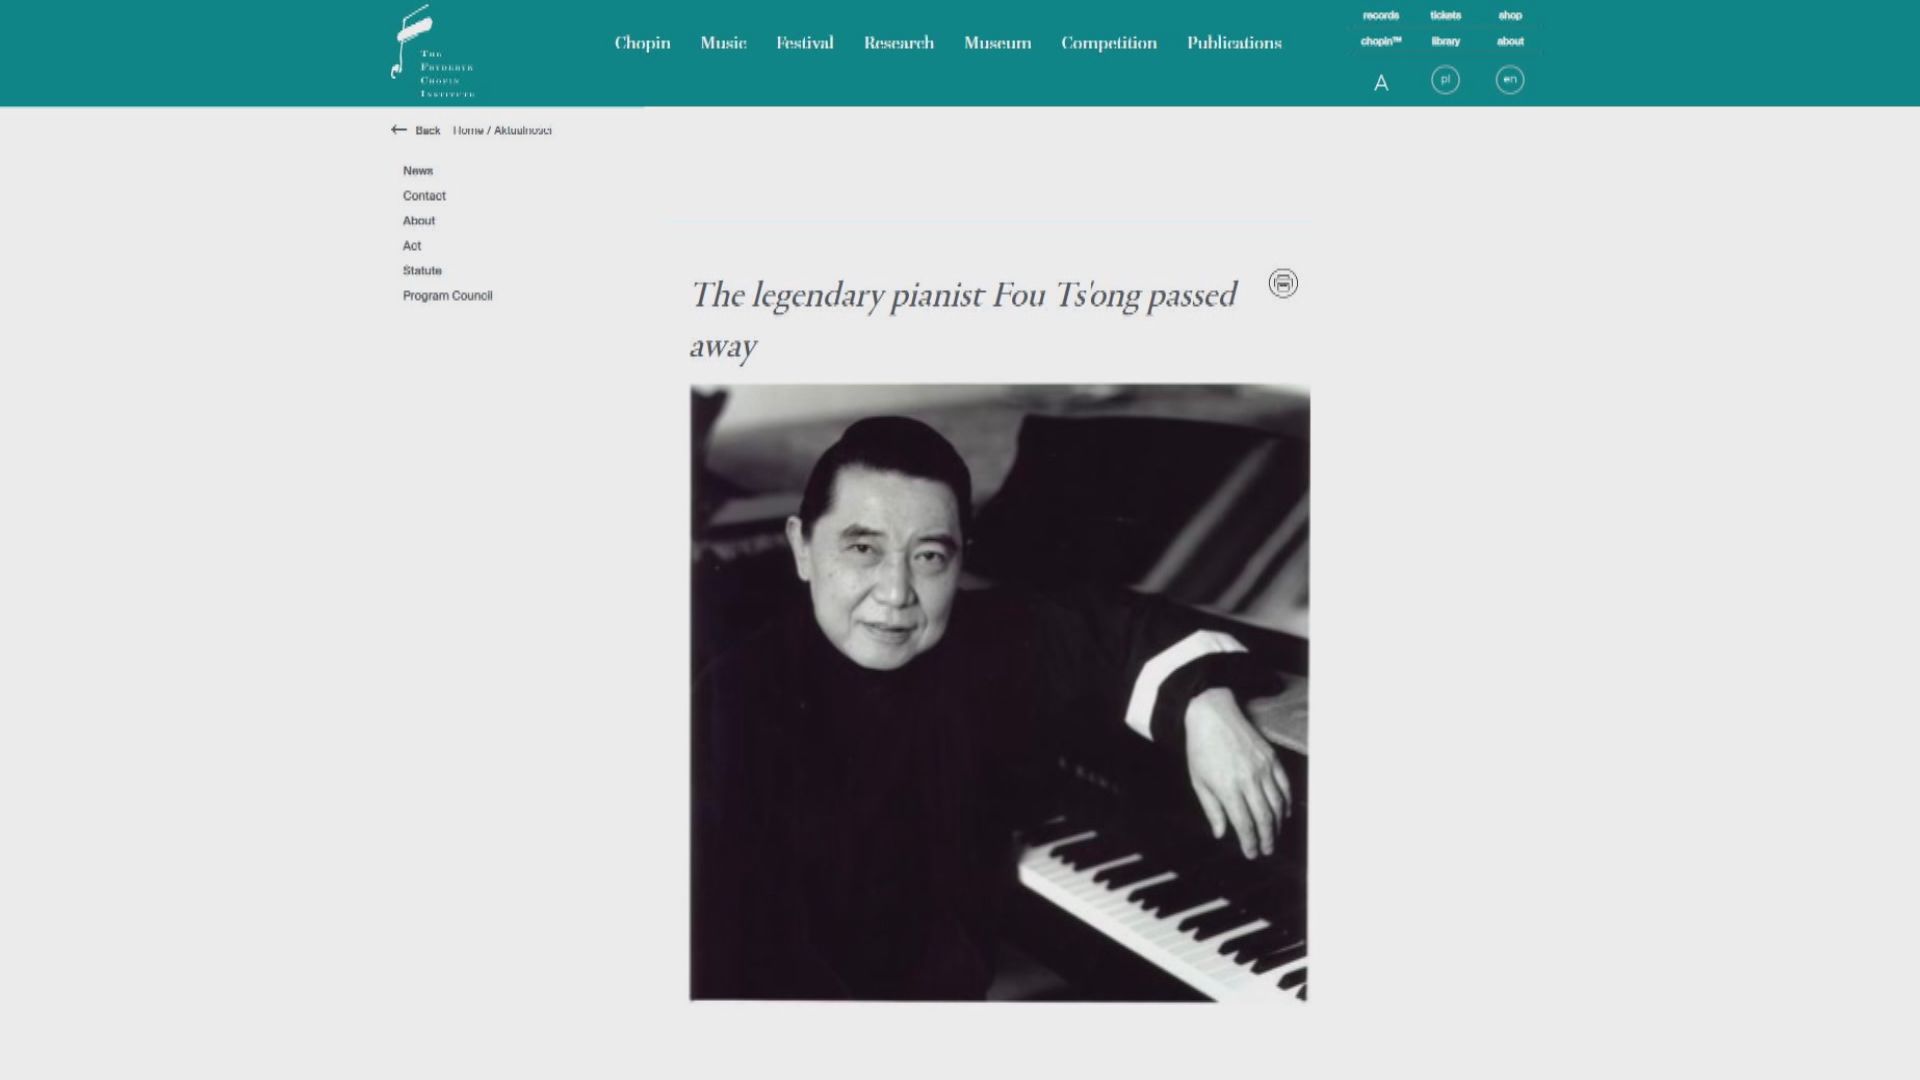
Task: Open the Research menu
Action: (899, 43)
